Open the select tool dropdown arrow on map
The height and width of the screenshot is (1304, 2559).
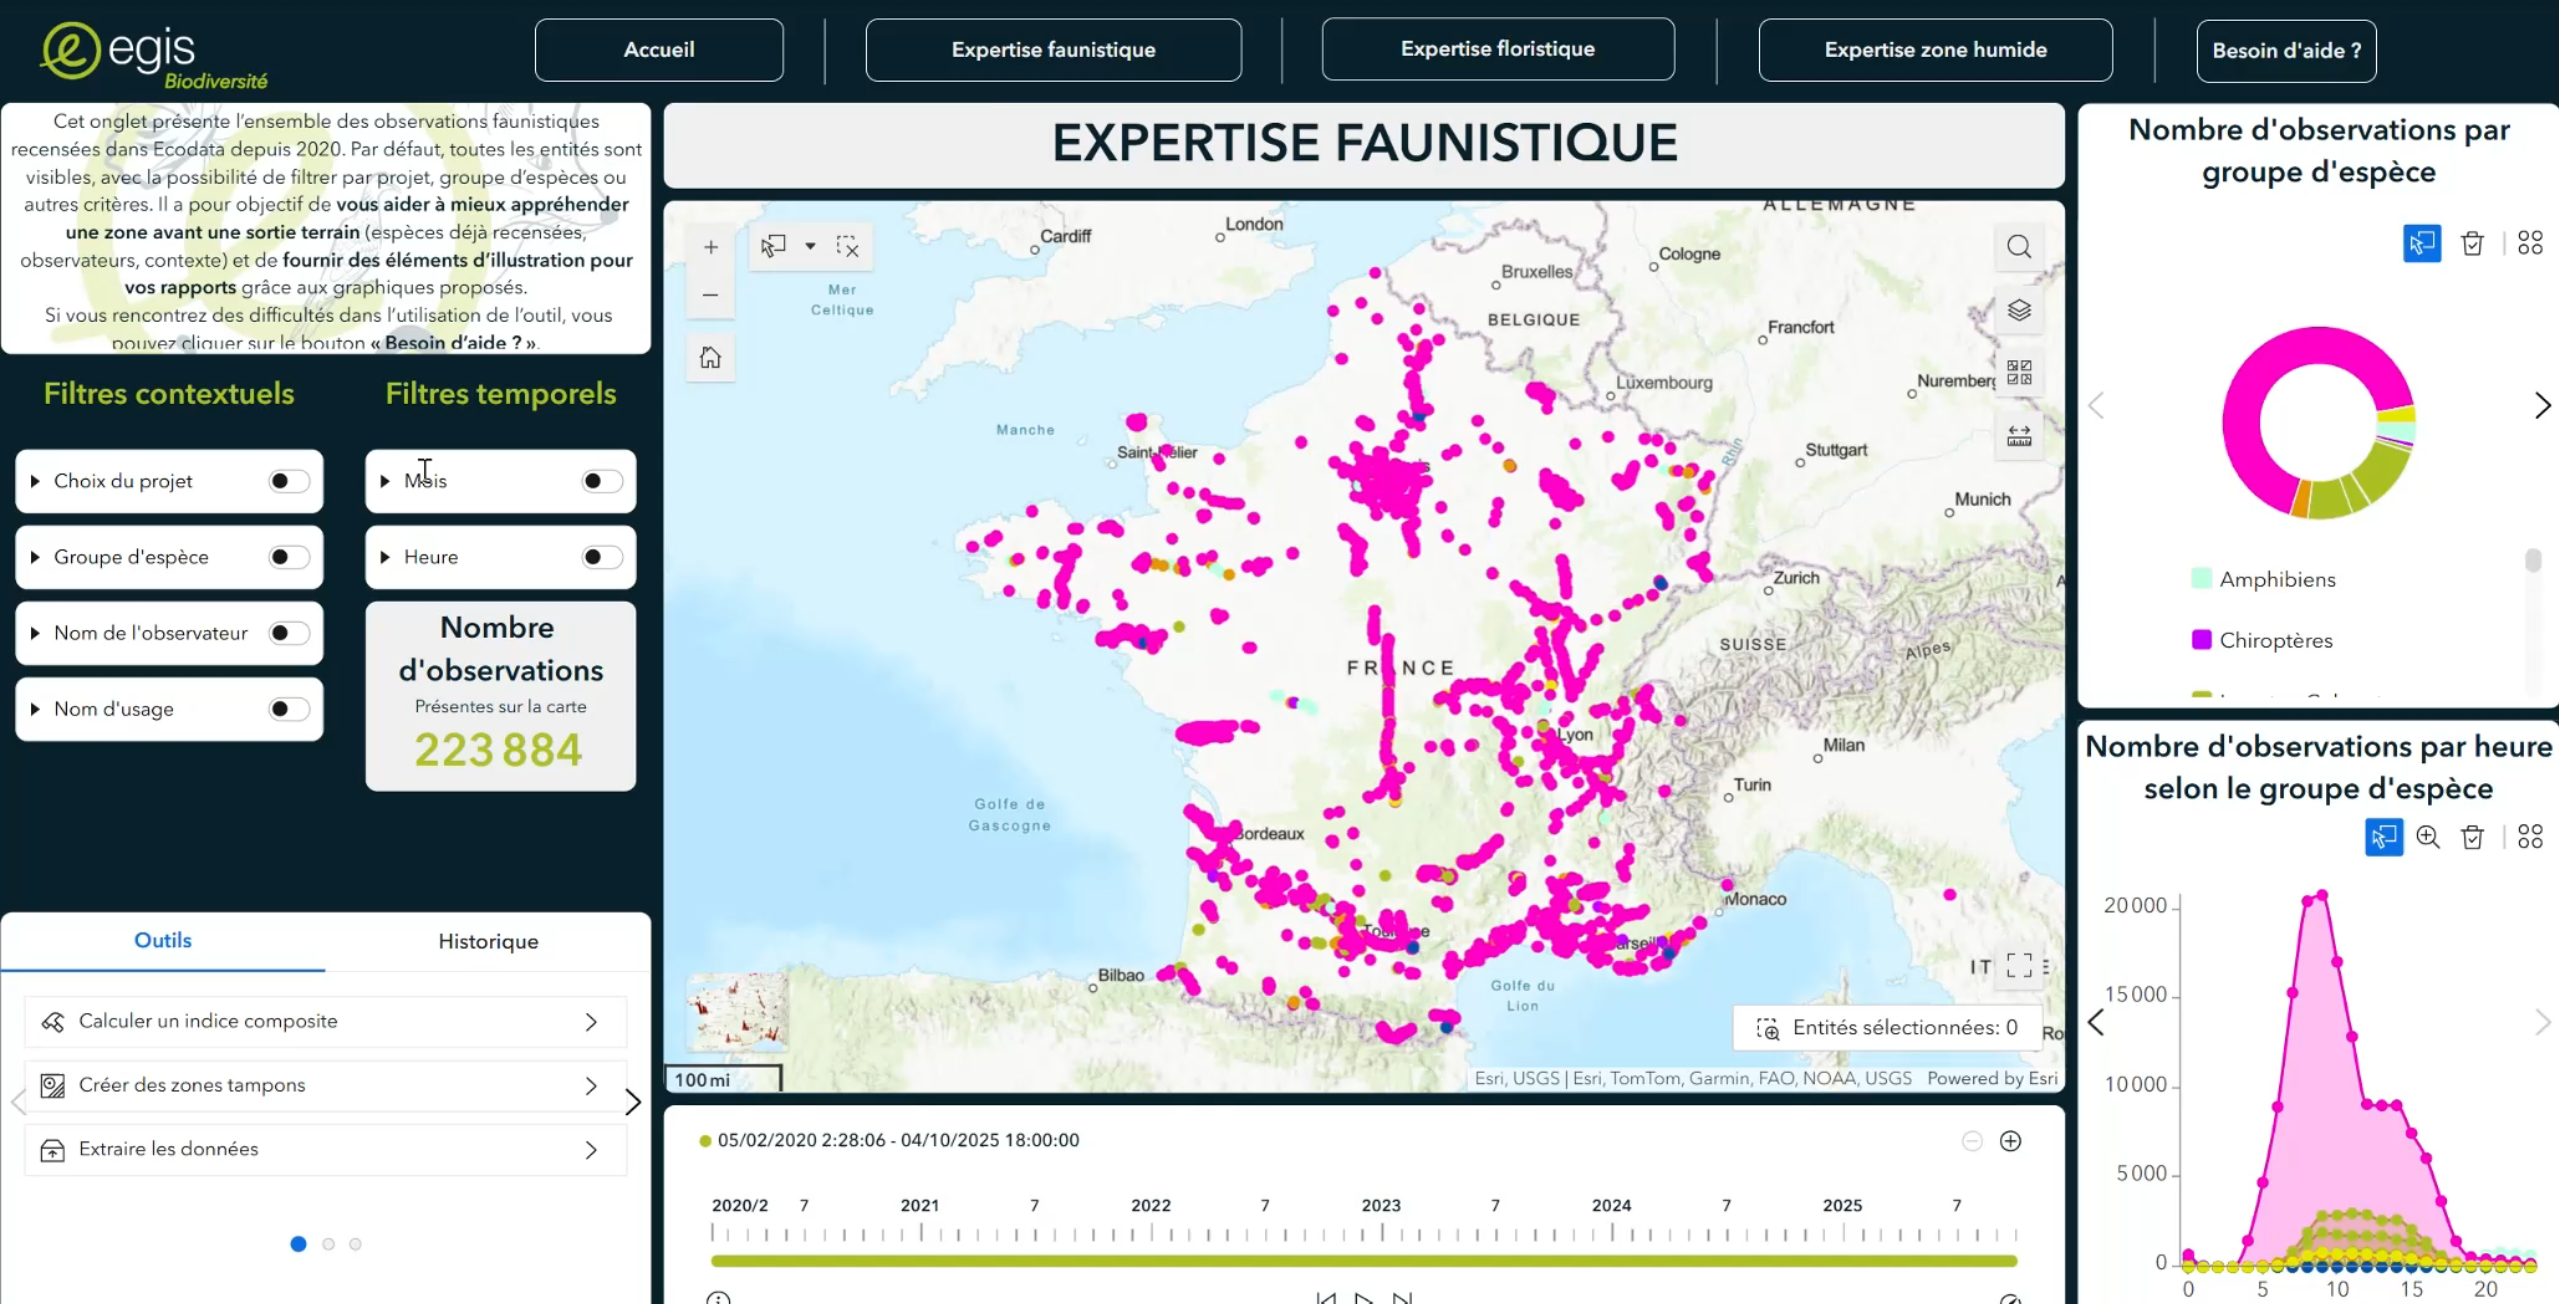(x=810, y=246)
